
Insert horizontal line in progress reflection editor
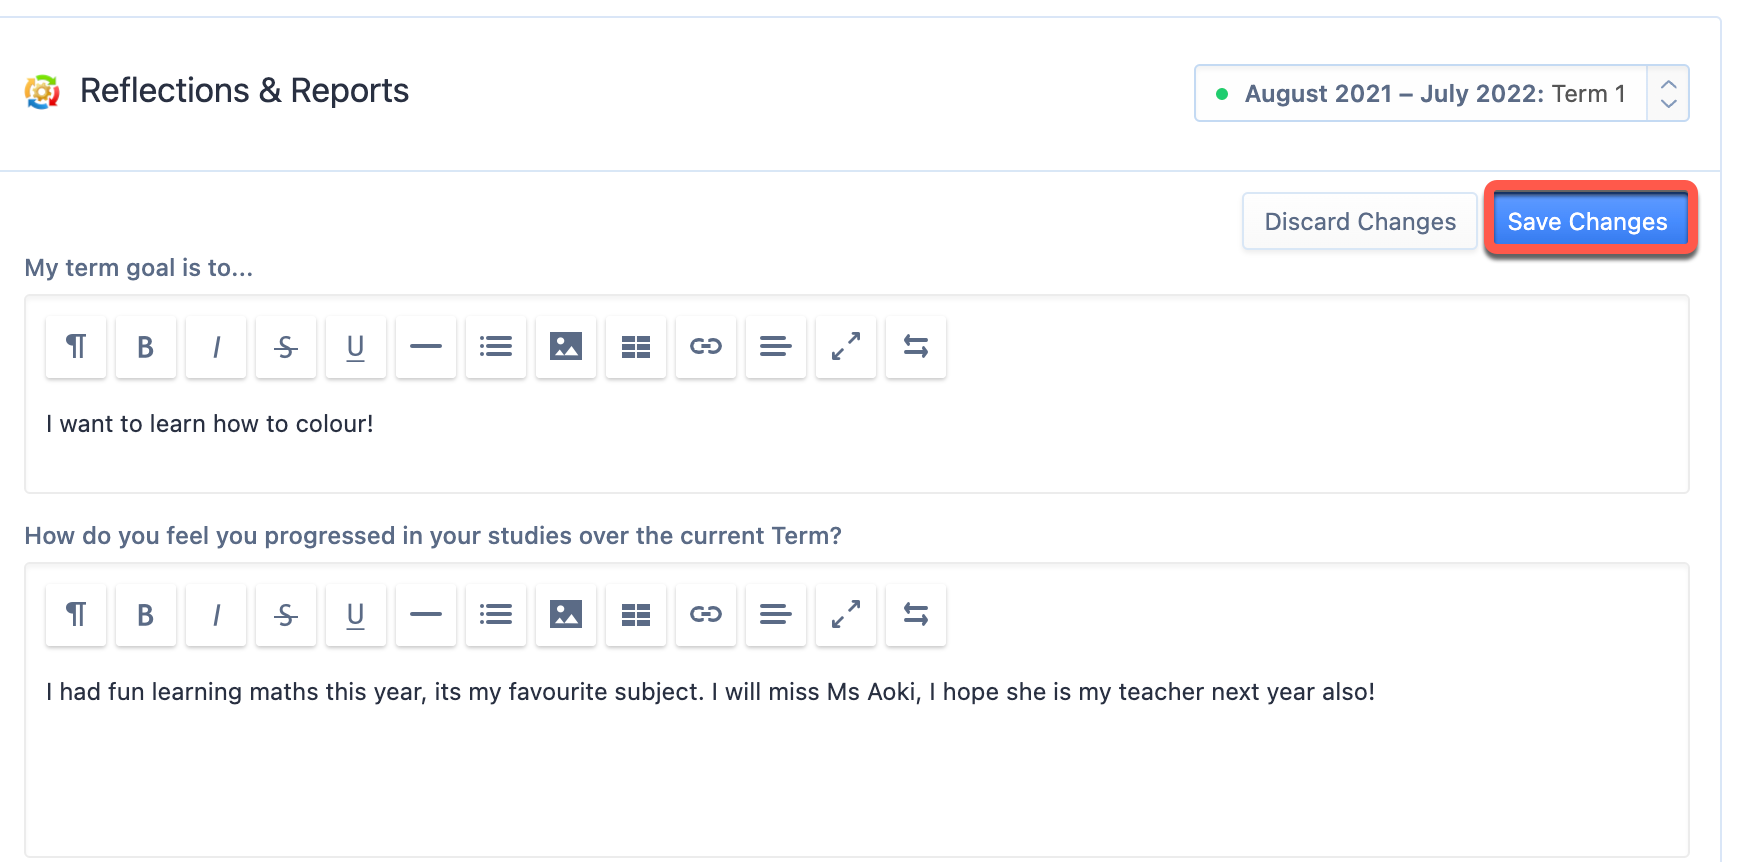426,615
